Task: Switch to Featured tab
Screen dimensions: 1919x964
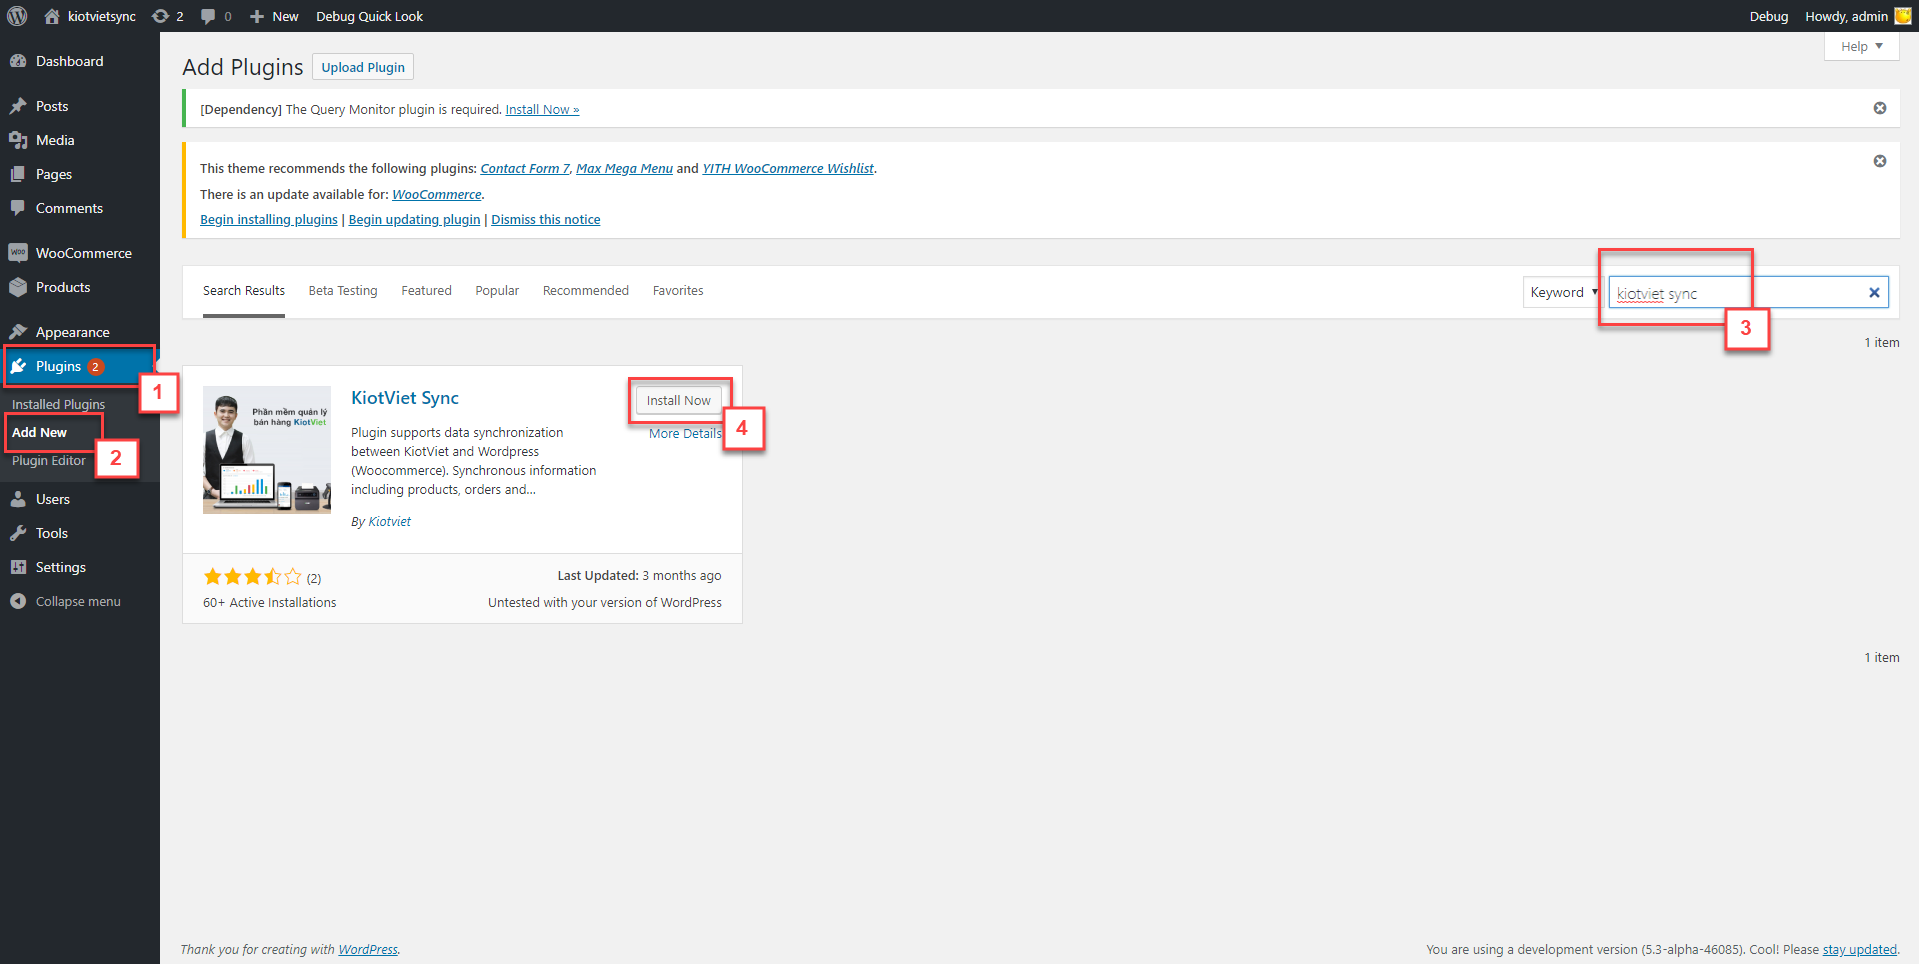Action: 426,291
